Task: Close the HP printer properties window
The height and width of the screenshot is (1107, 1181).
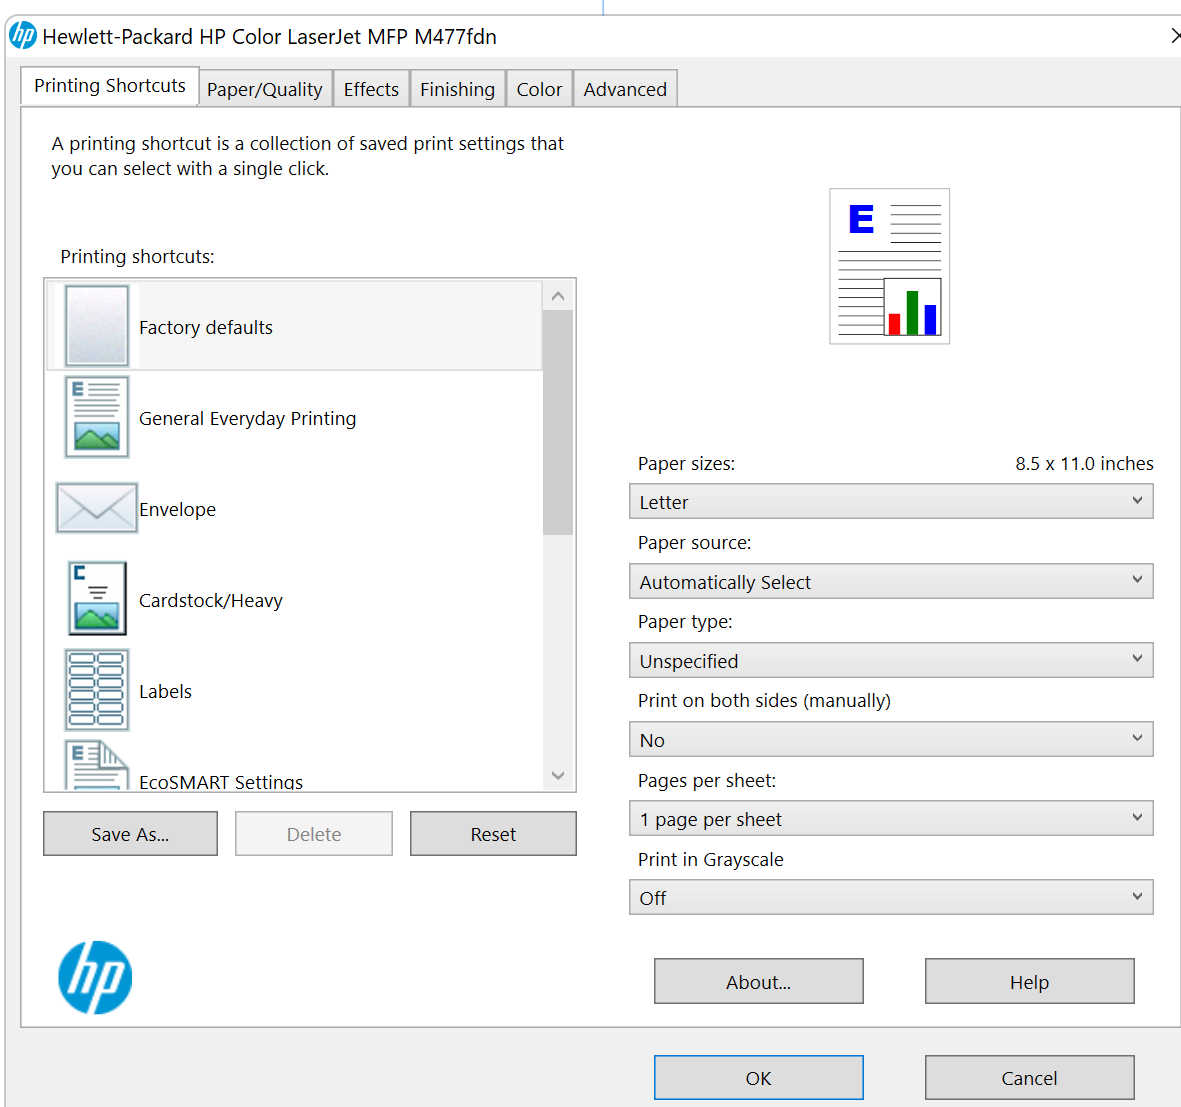Action: click(x=1174, y=35)
